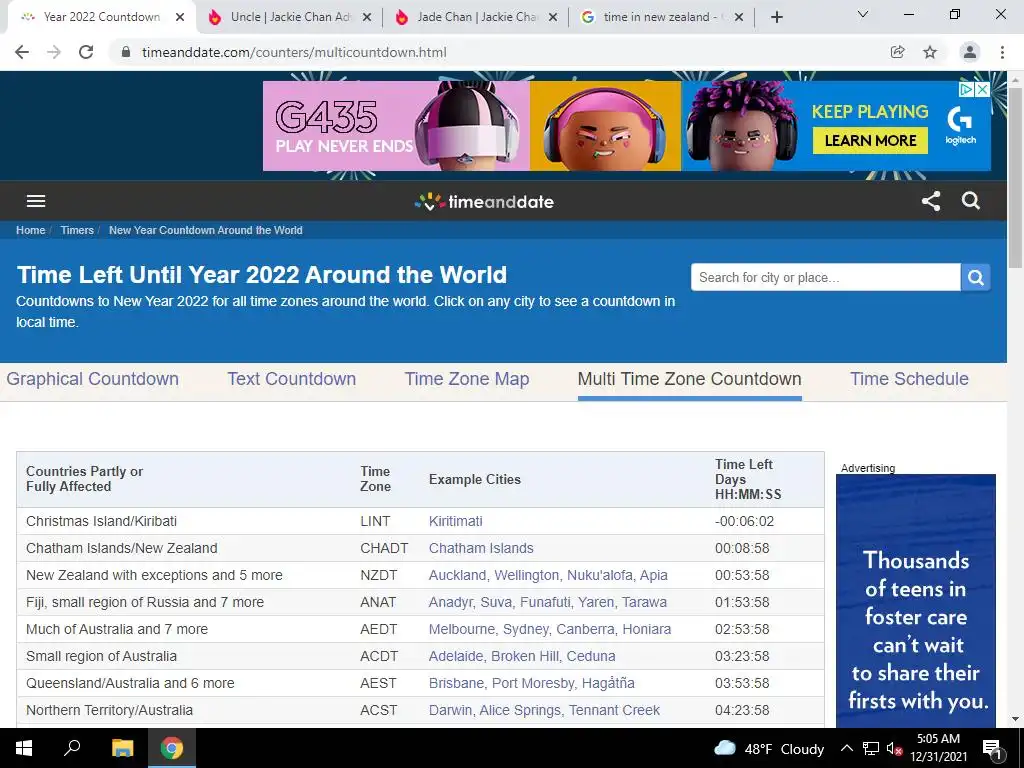The image size is (1024, 768).
Task: Reload the page
Action: click(86, 52)
